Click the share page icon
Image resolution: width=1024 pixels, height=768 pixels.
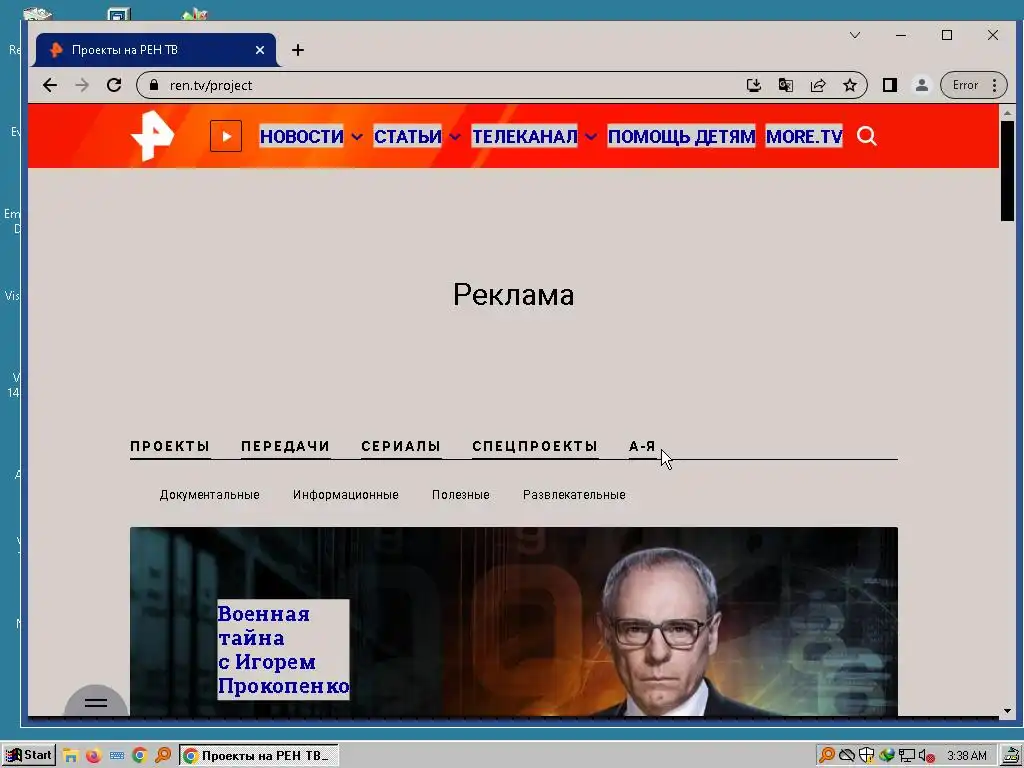[x=818, y=85]
